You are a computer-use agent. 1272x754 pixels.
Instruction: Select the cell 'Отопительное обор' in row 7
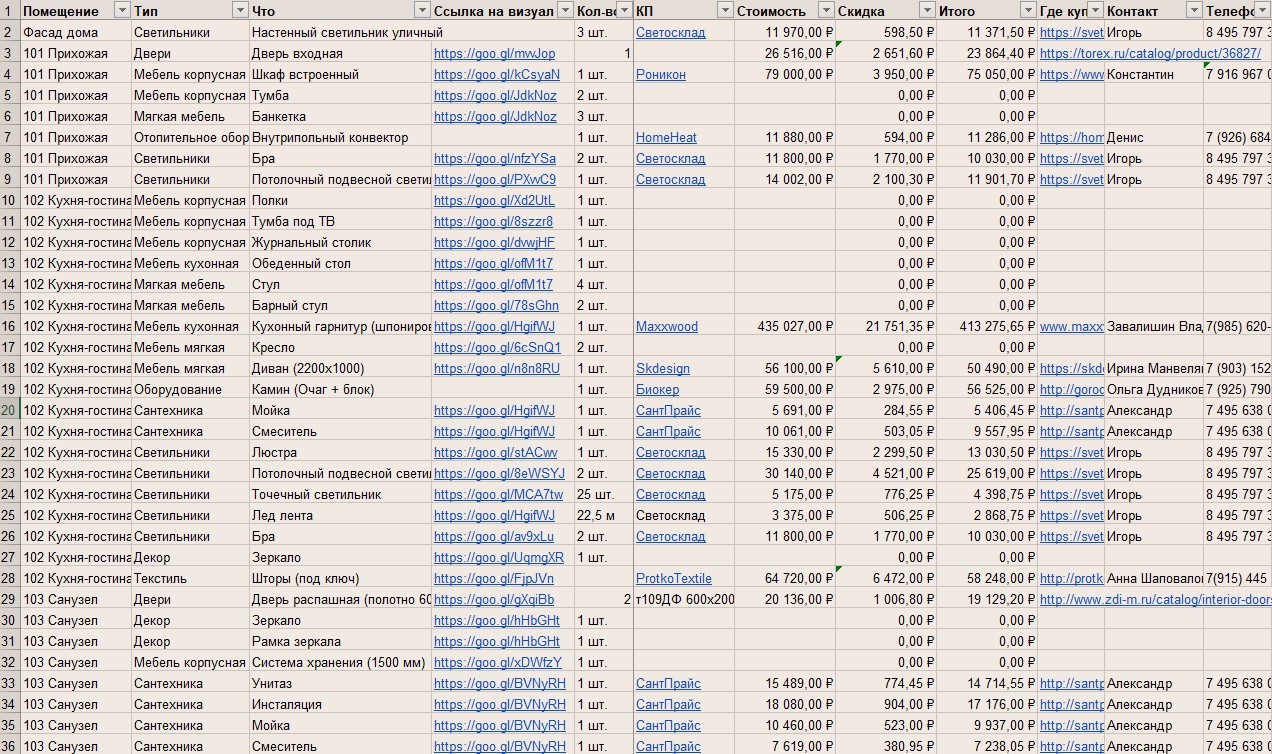(x=190, y=137)
